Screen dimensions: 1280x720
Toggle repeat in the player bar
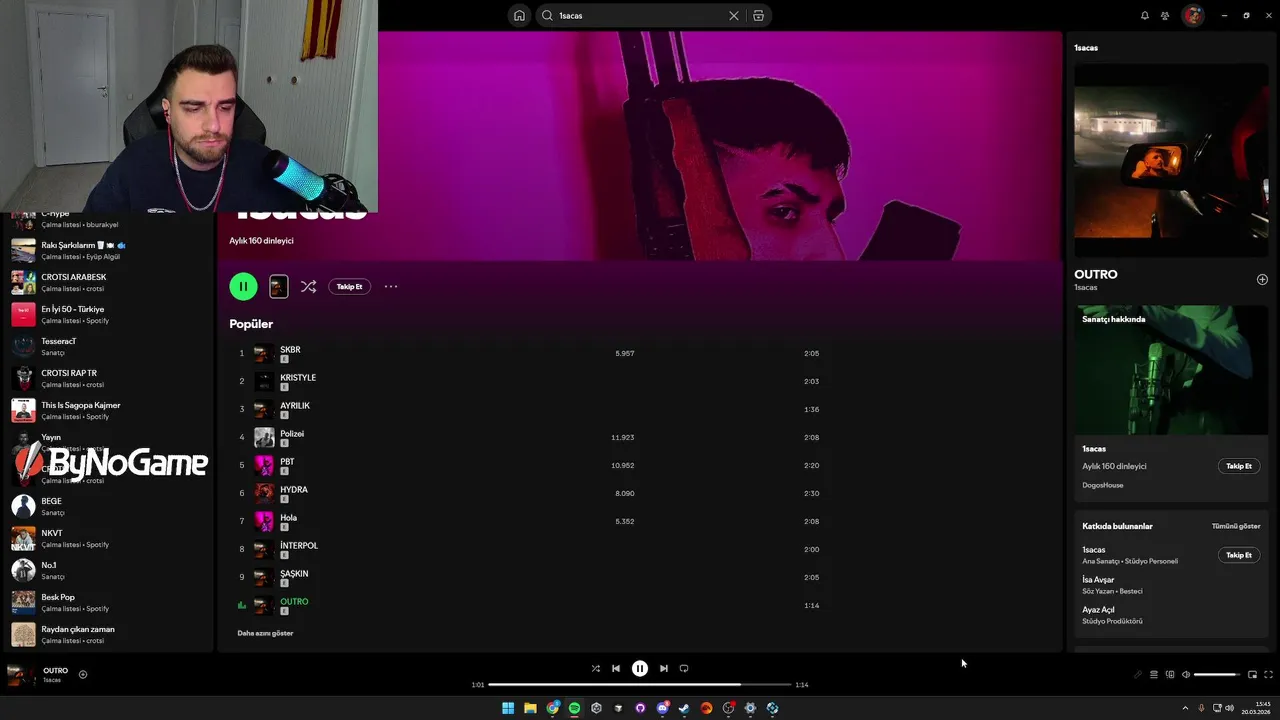(x=684, y=668)
